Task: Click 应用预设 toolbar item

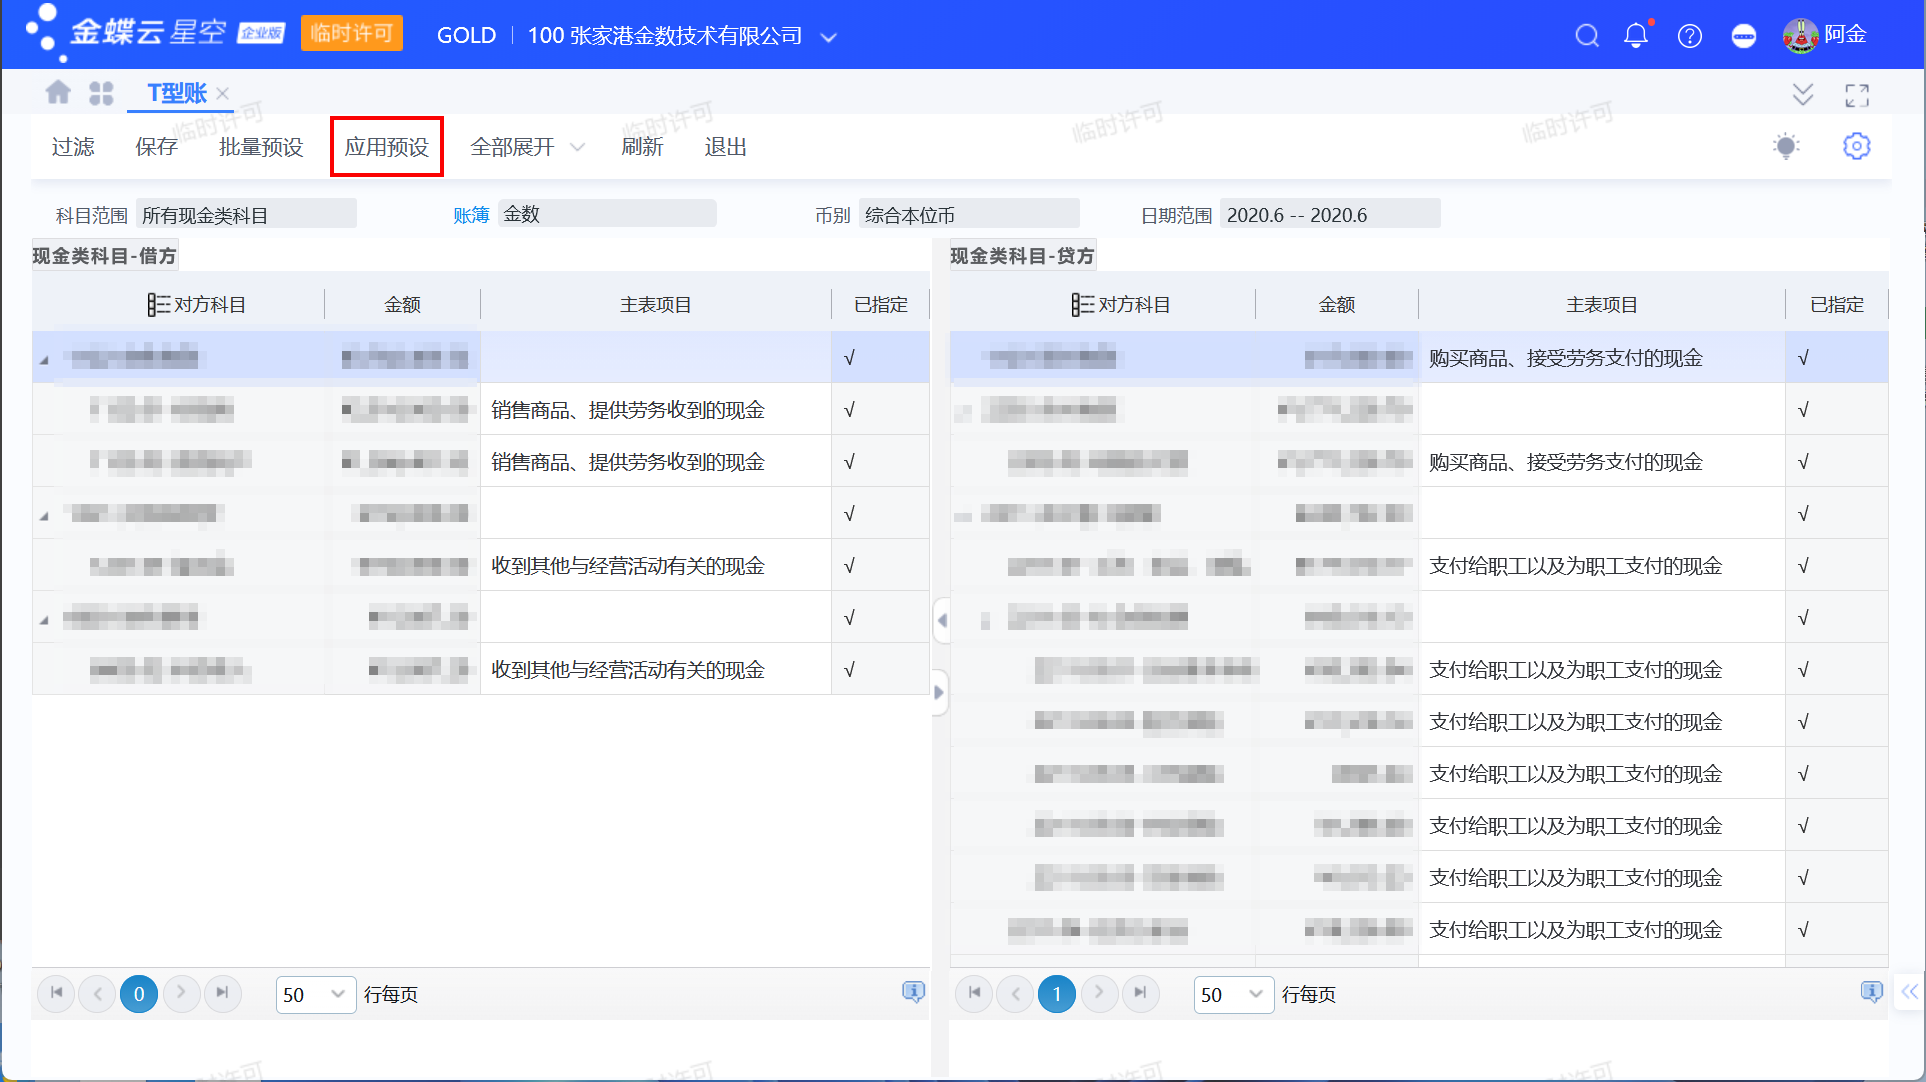Action: [387, 147]
